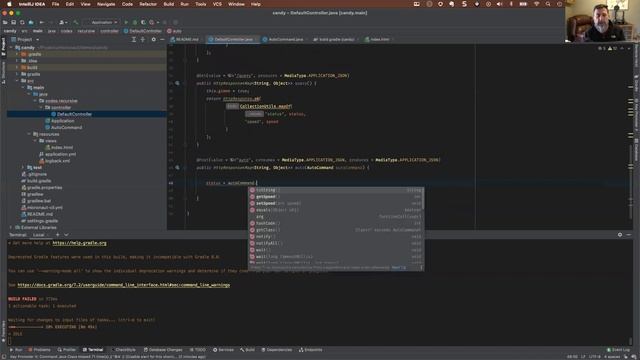Open the Navigate menu
The width and height of the screenshot is (640, 360).
tap(106, 4)
